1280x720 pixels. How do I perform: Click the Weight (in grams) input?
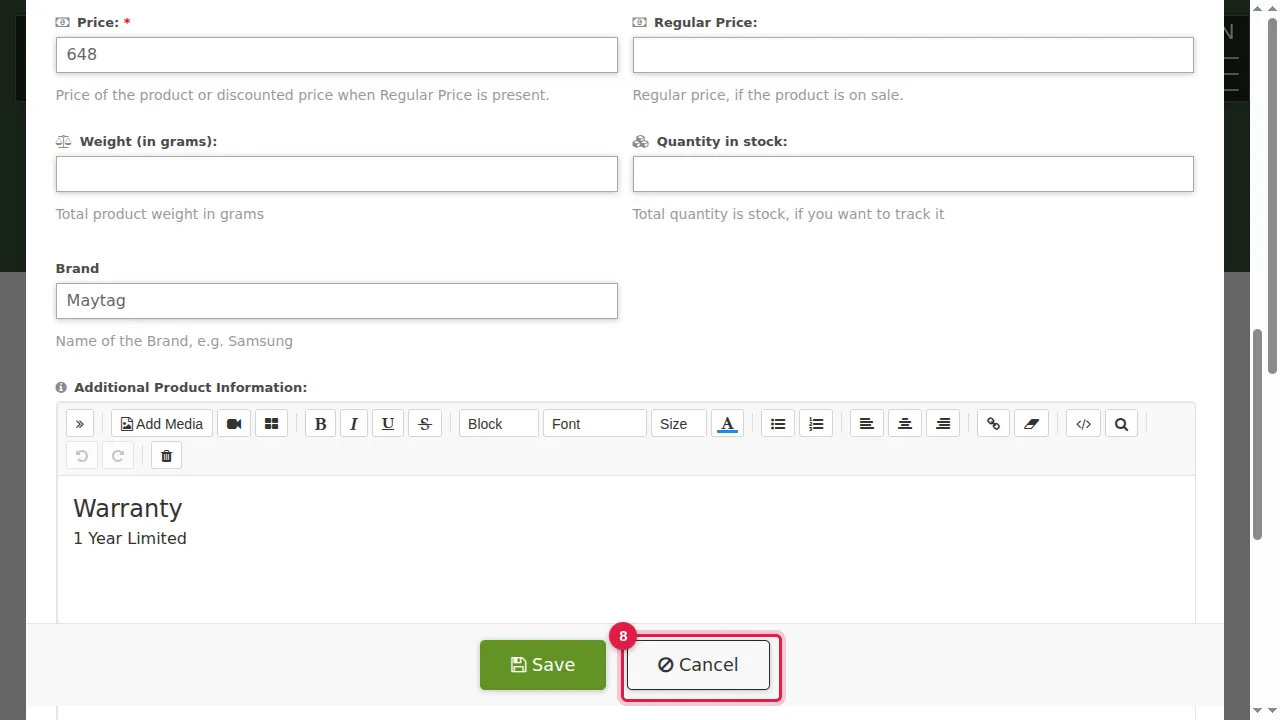(x=337, y=174)
